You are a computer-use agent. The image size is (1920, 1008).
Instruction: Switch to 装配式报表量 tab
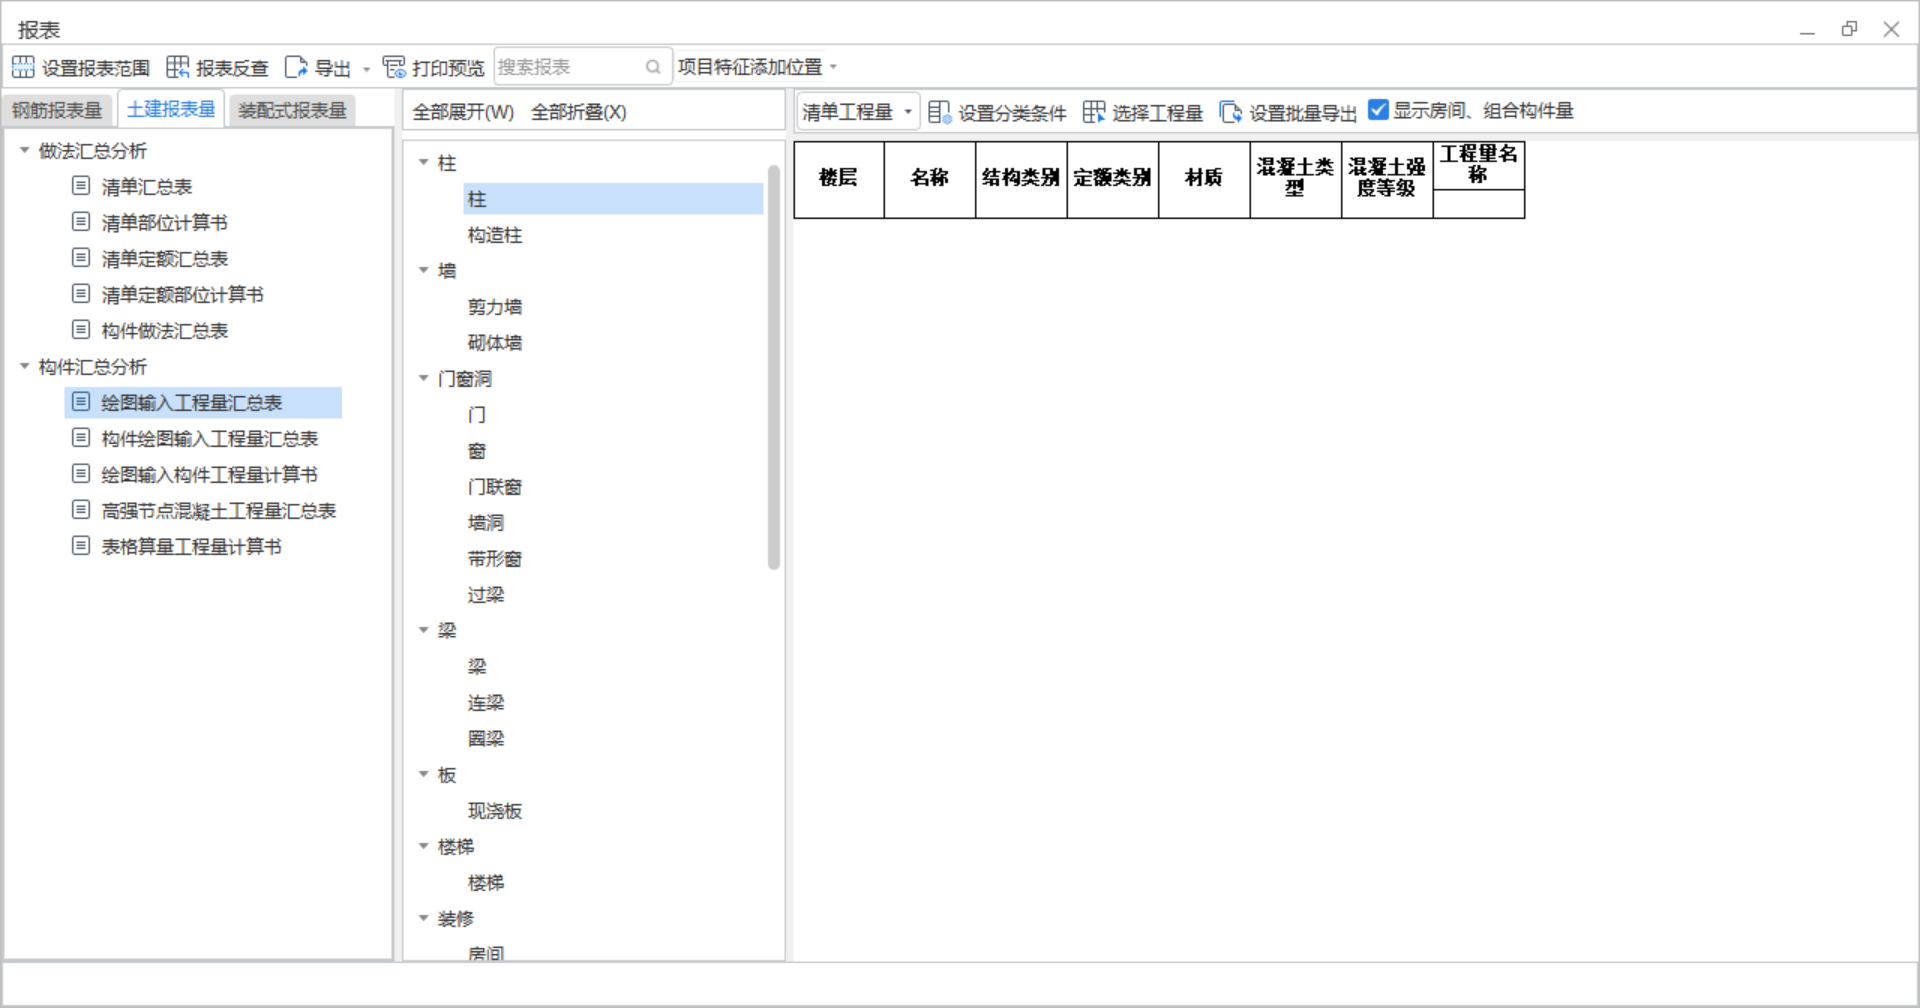(292, 110)
